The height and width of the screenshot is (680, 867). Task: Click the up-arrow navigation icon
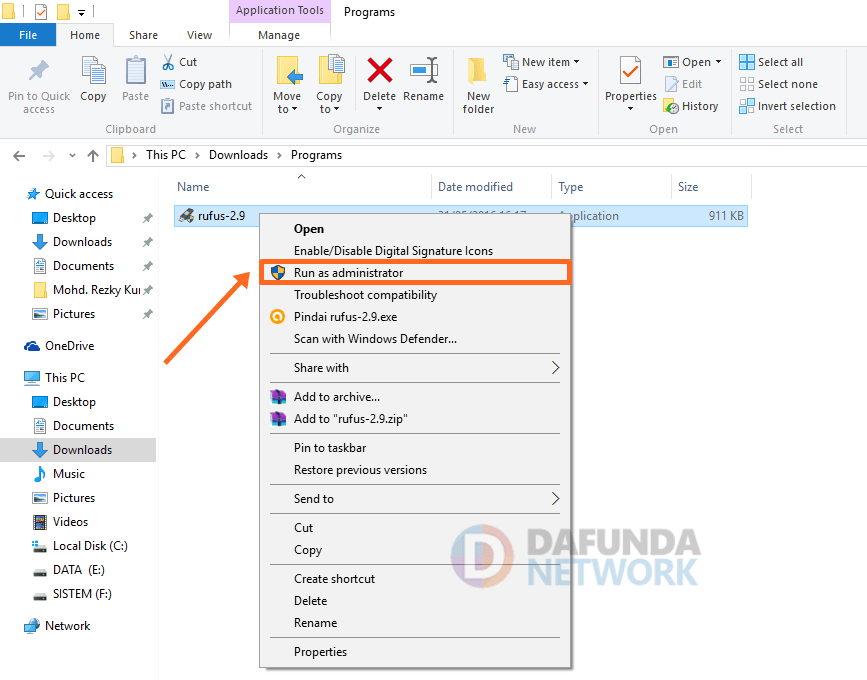pos(93,155)
